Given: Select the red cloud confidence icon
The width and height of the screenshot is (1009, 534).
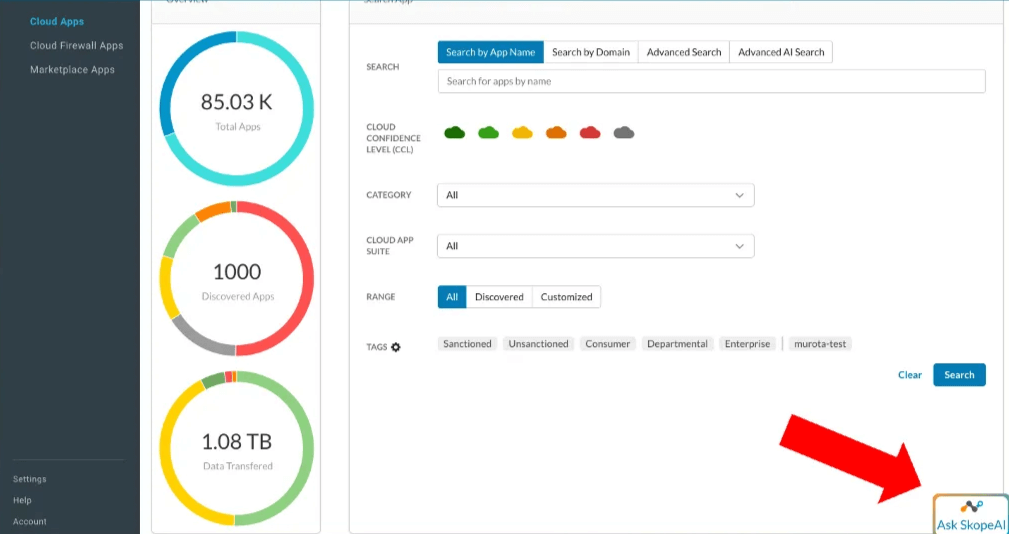Looking at the screenshot, I should click(x=590, y=133).
